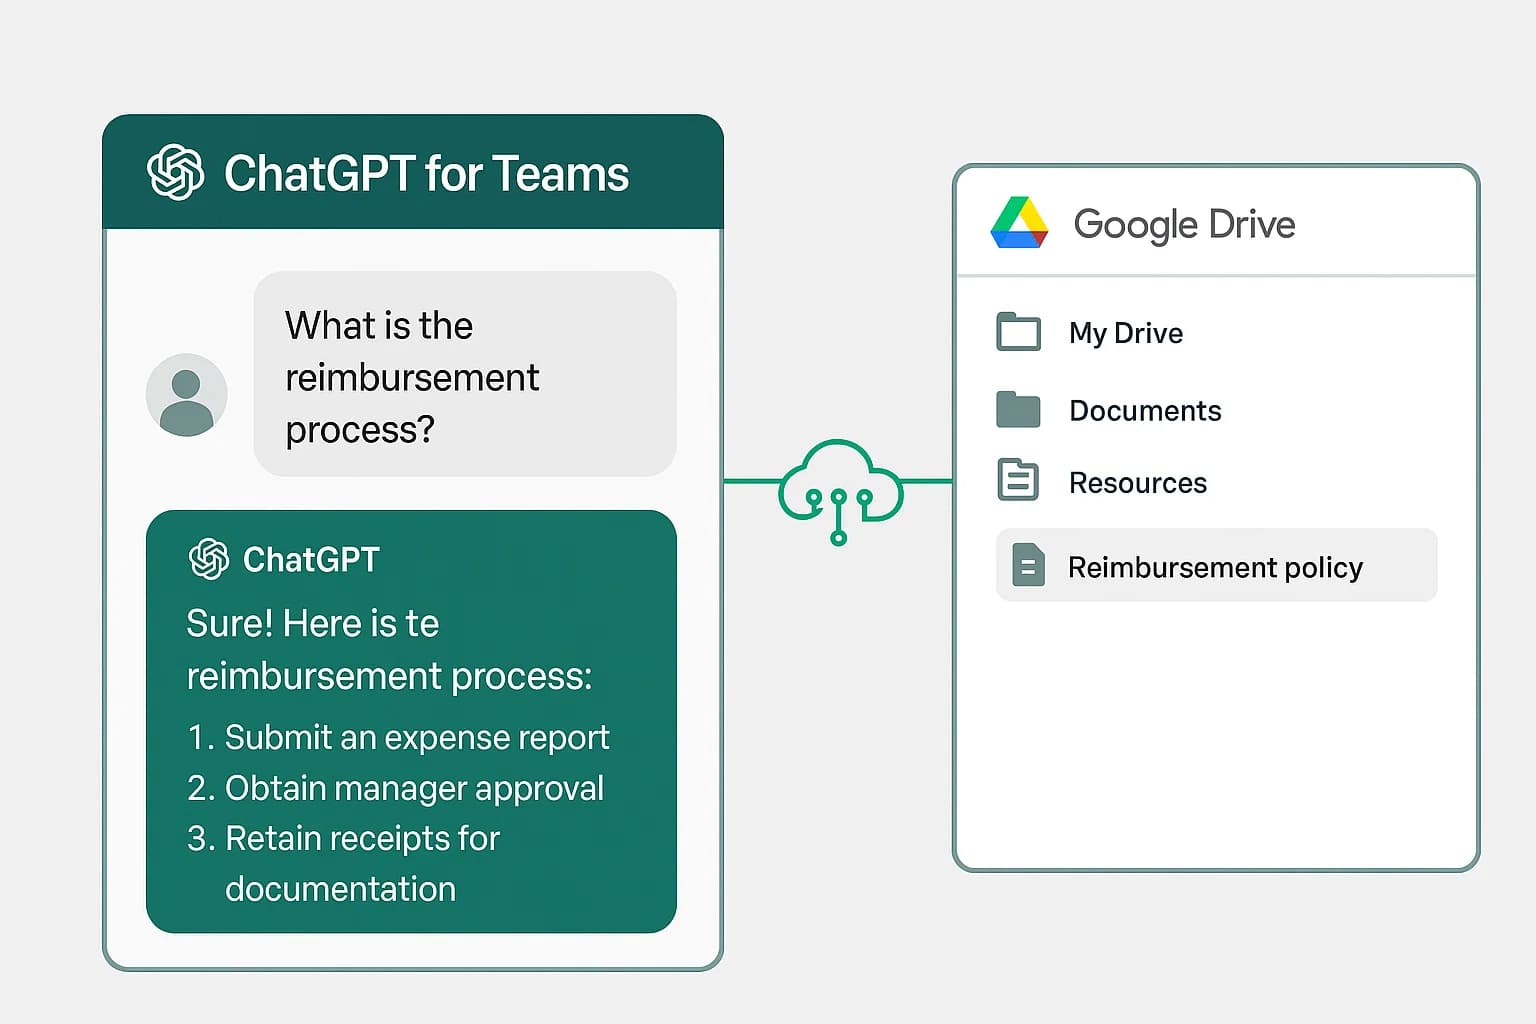The height and width of the screenshot is (1024, 1536).
Task: Select the Google Drive triangle logo
Action: pyautogui.click(x=1021, y=223)
